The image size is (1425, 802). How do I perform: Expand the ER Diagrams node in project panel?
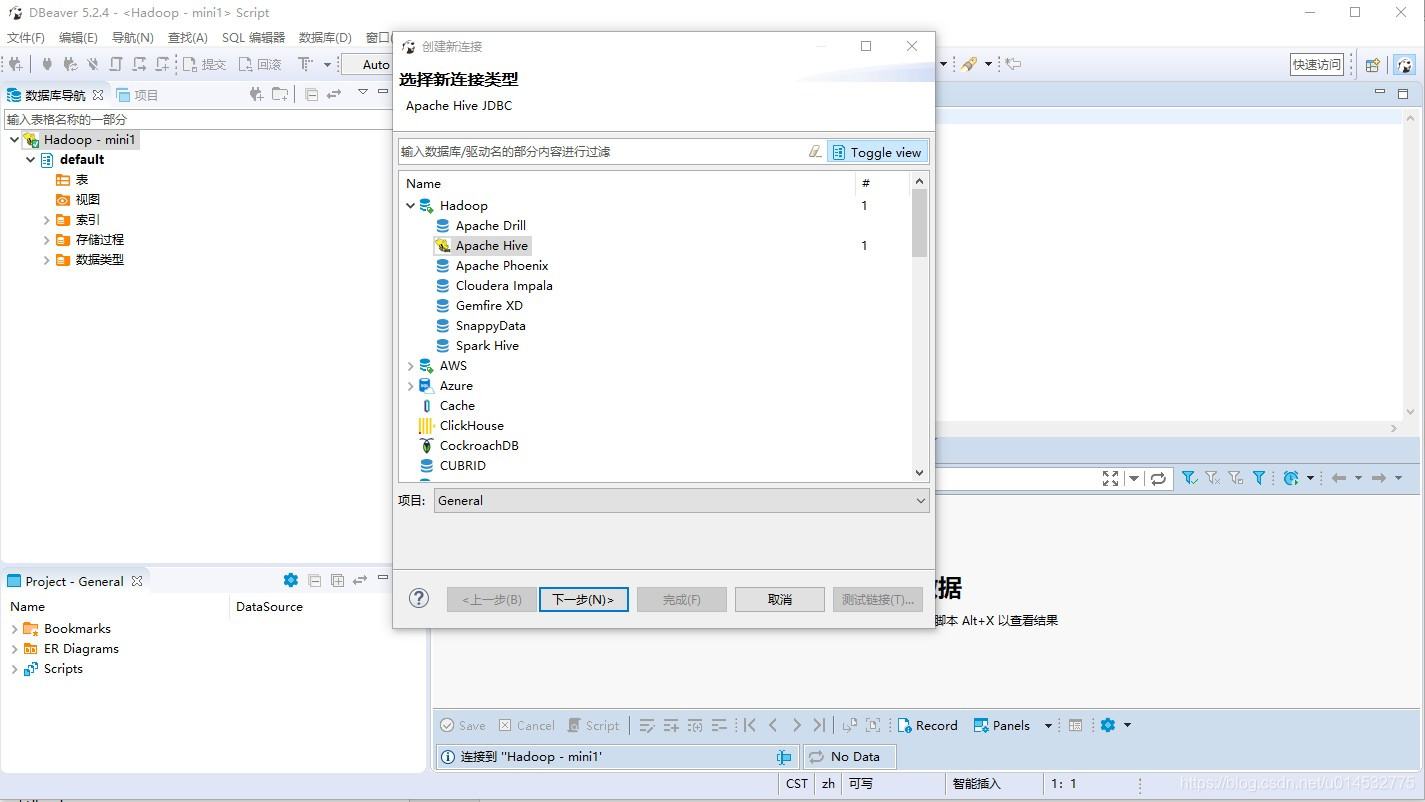(x=14, y=648)
